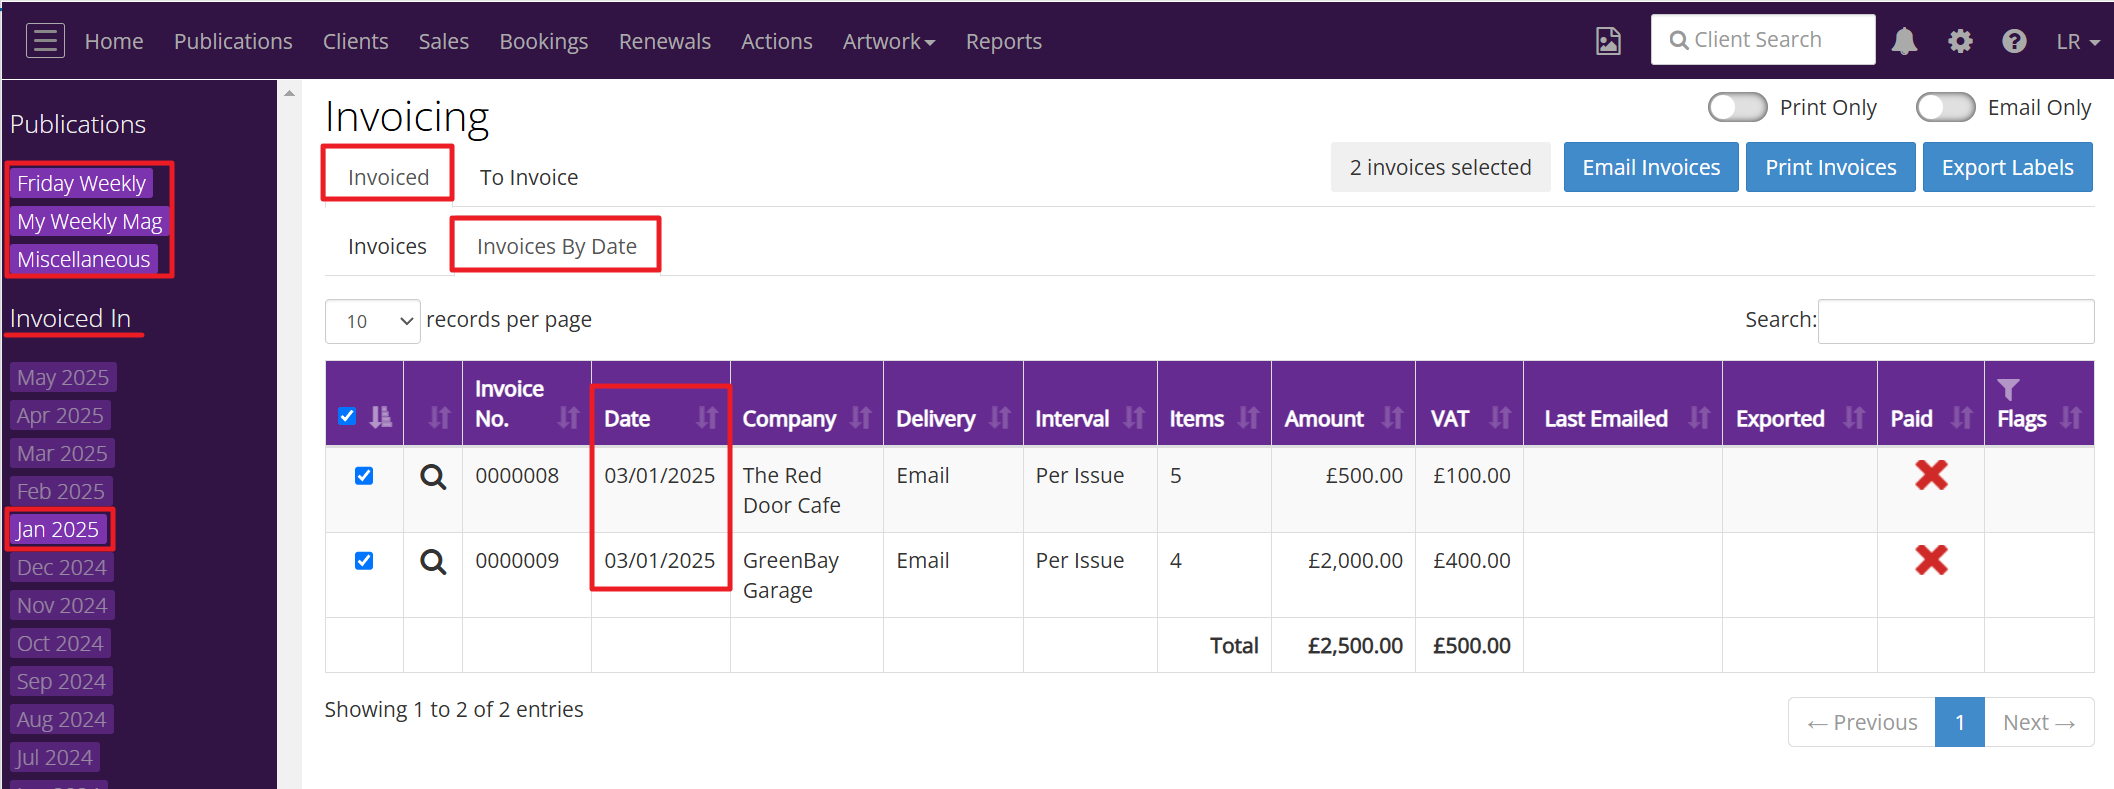Go to Previous page
The width and height of the screenshot is (2114, 789).
click(1862, 722)
